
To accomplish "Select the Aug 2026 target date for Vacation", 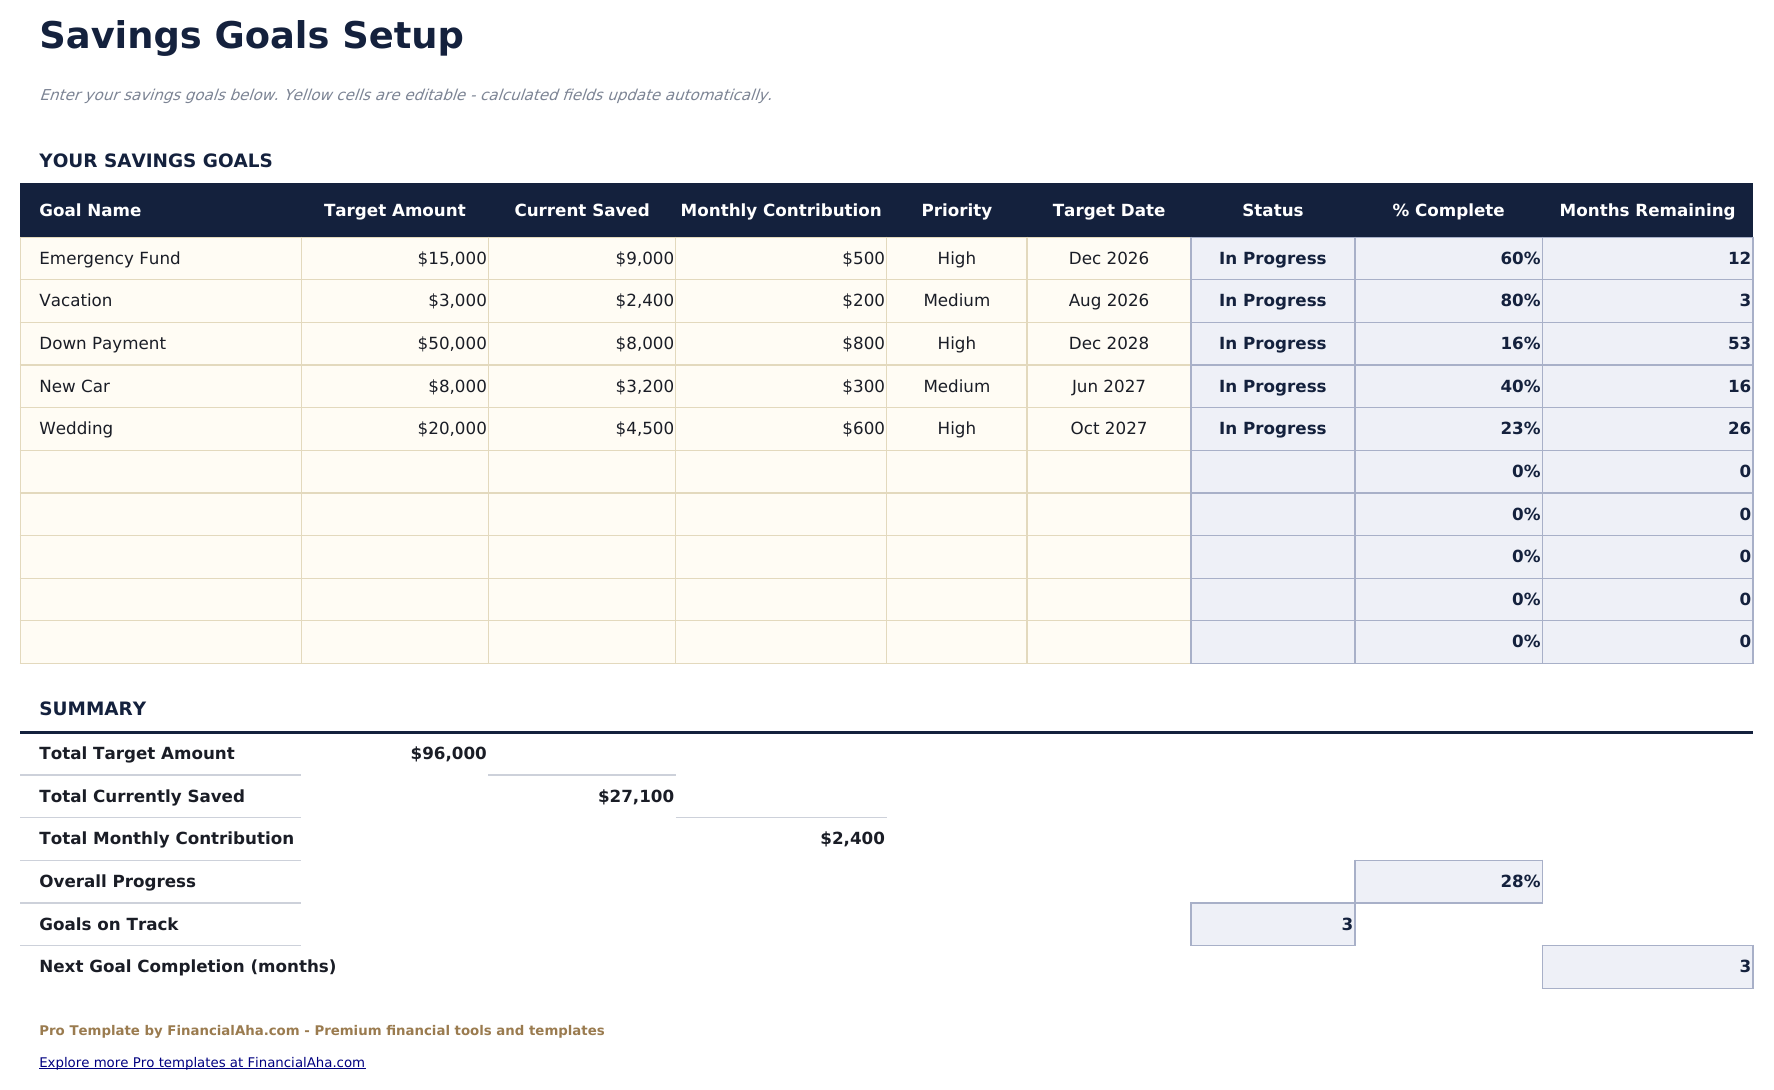I will pos(1108,300).
